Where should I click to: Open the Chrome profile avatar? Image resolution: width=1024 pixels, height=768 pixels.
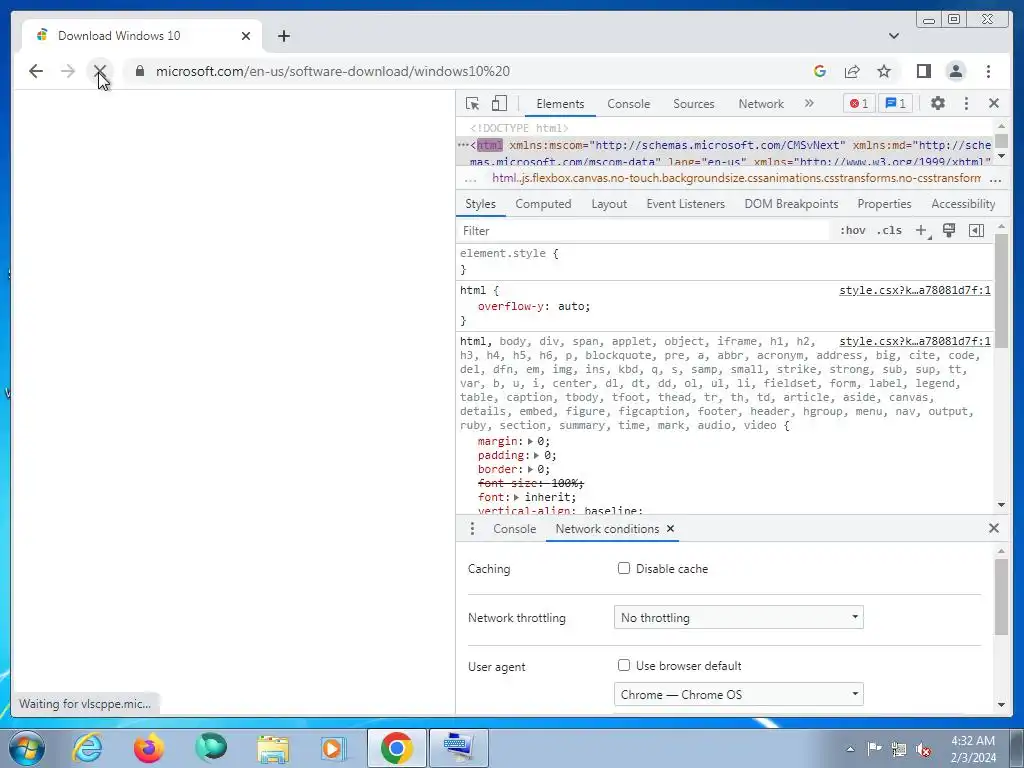click(956, 71)
